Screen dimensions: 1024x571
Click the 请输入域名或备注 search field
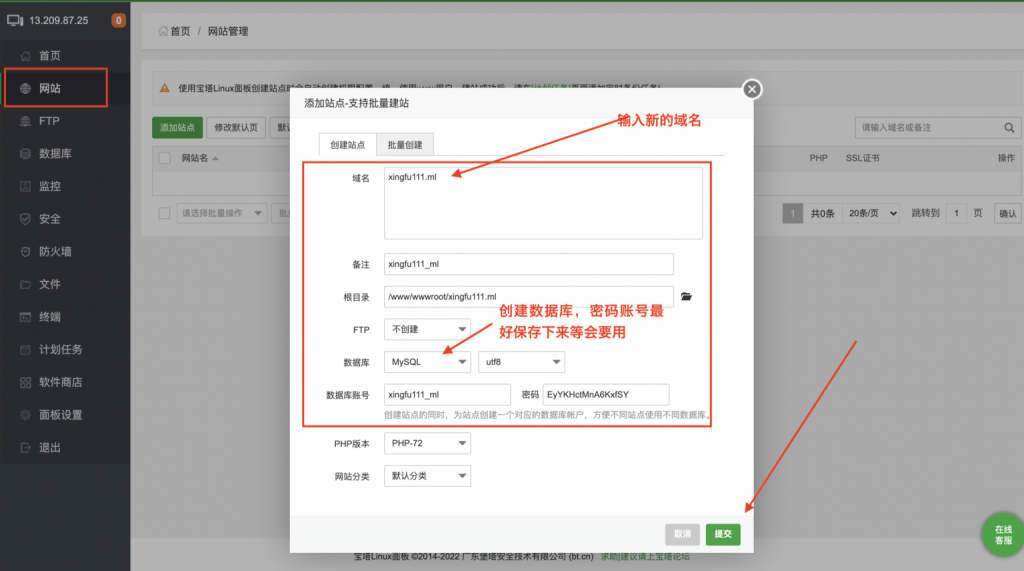tap(928, 128)
